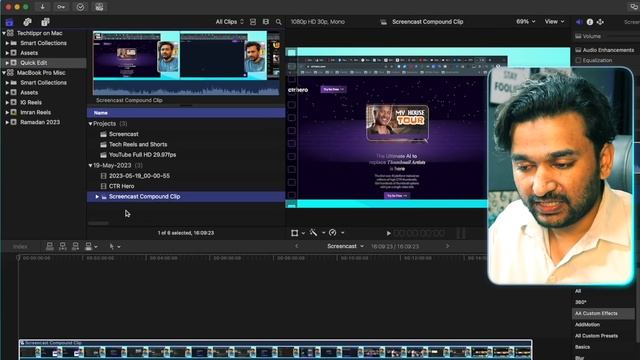Open the enhancements magic wand icon
This screenshot has width=640, height=360.
tap(313, 233)
